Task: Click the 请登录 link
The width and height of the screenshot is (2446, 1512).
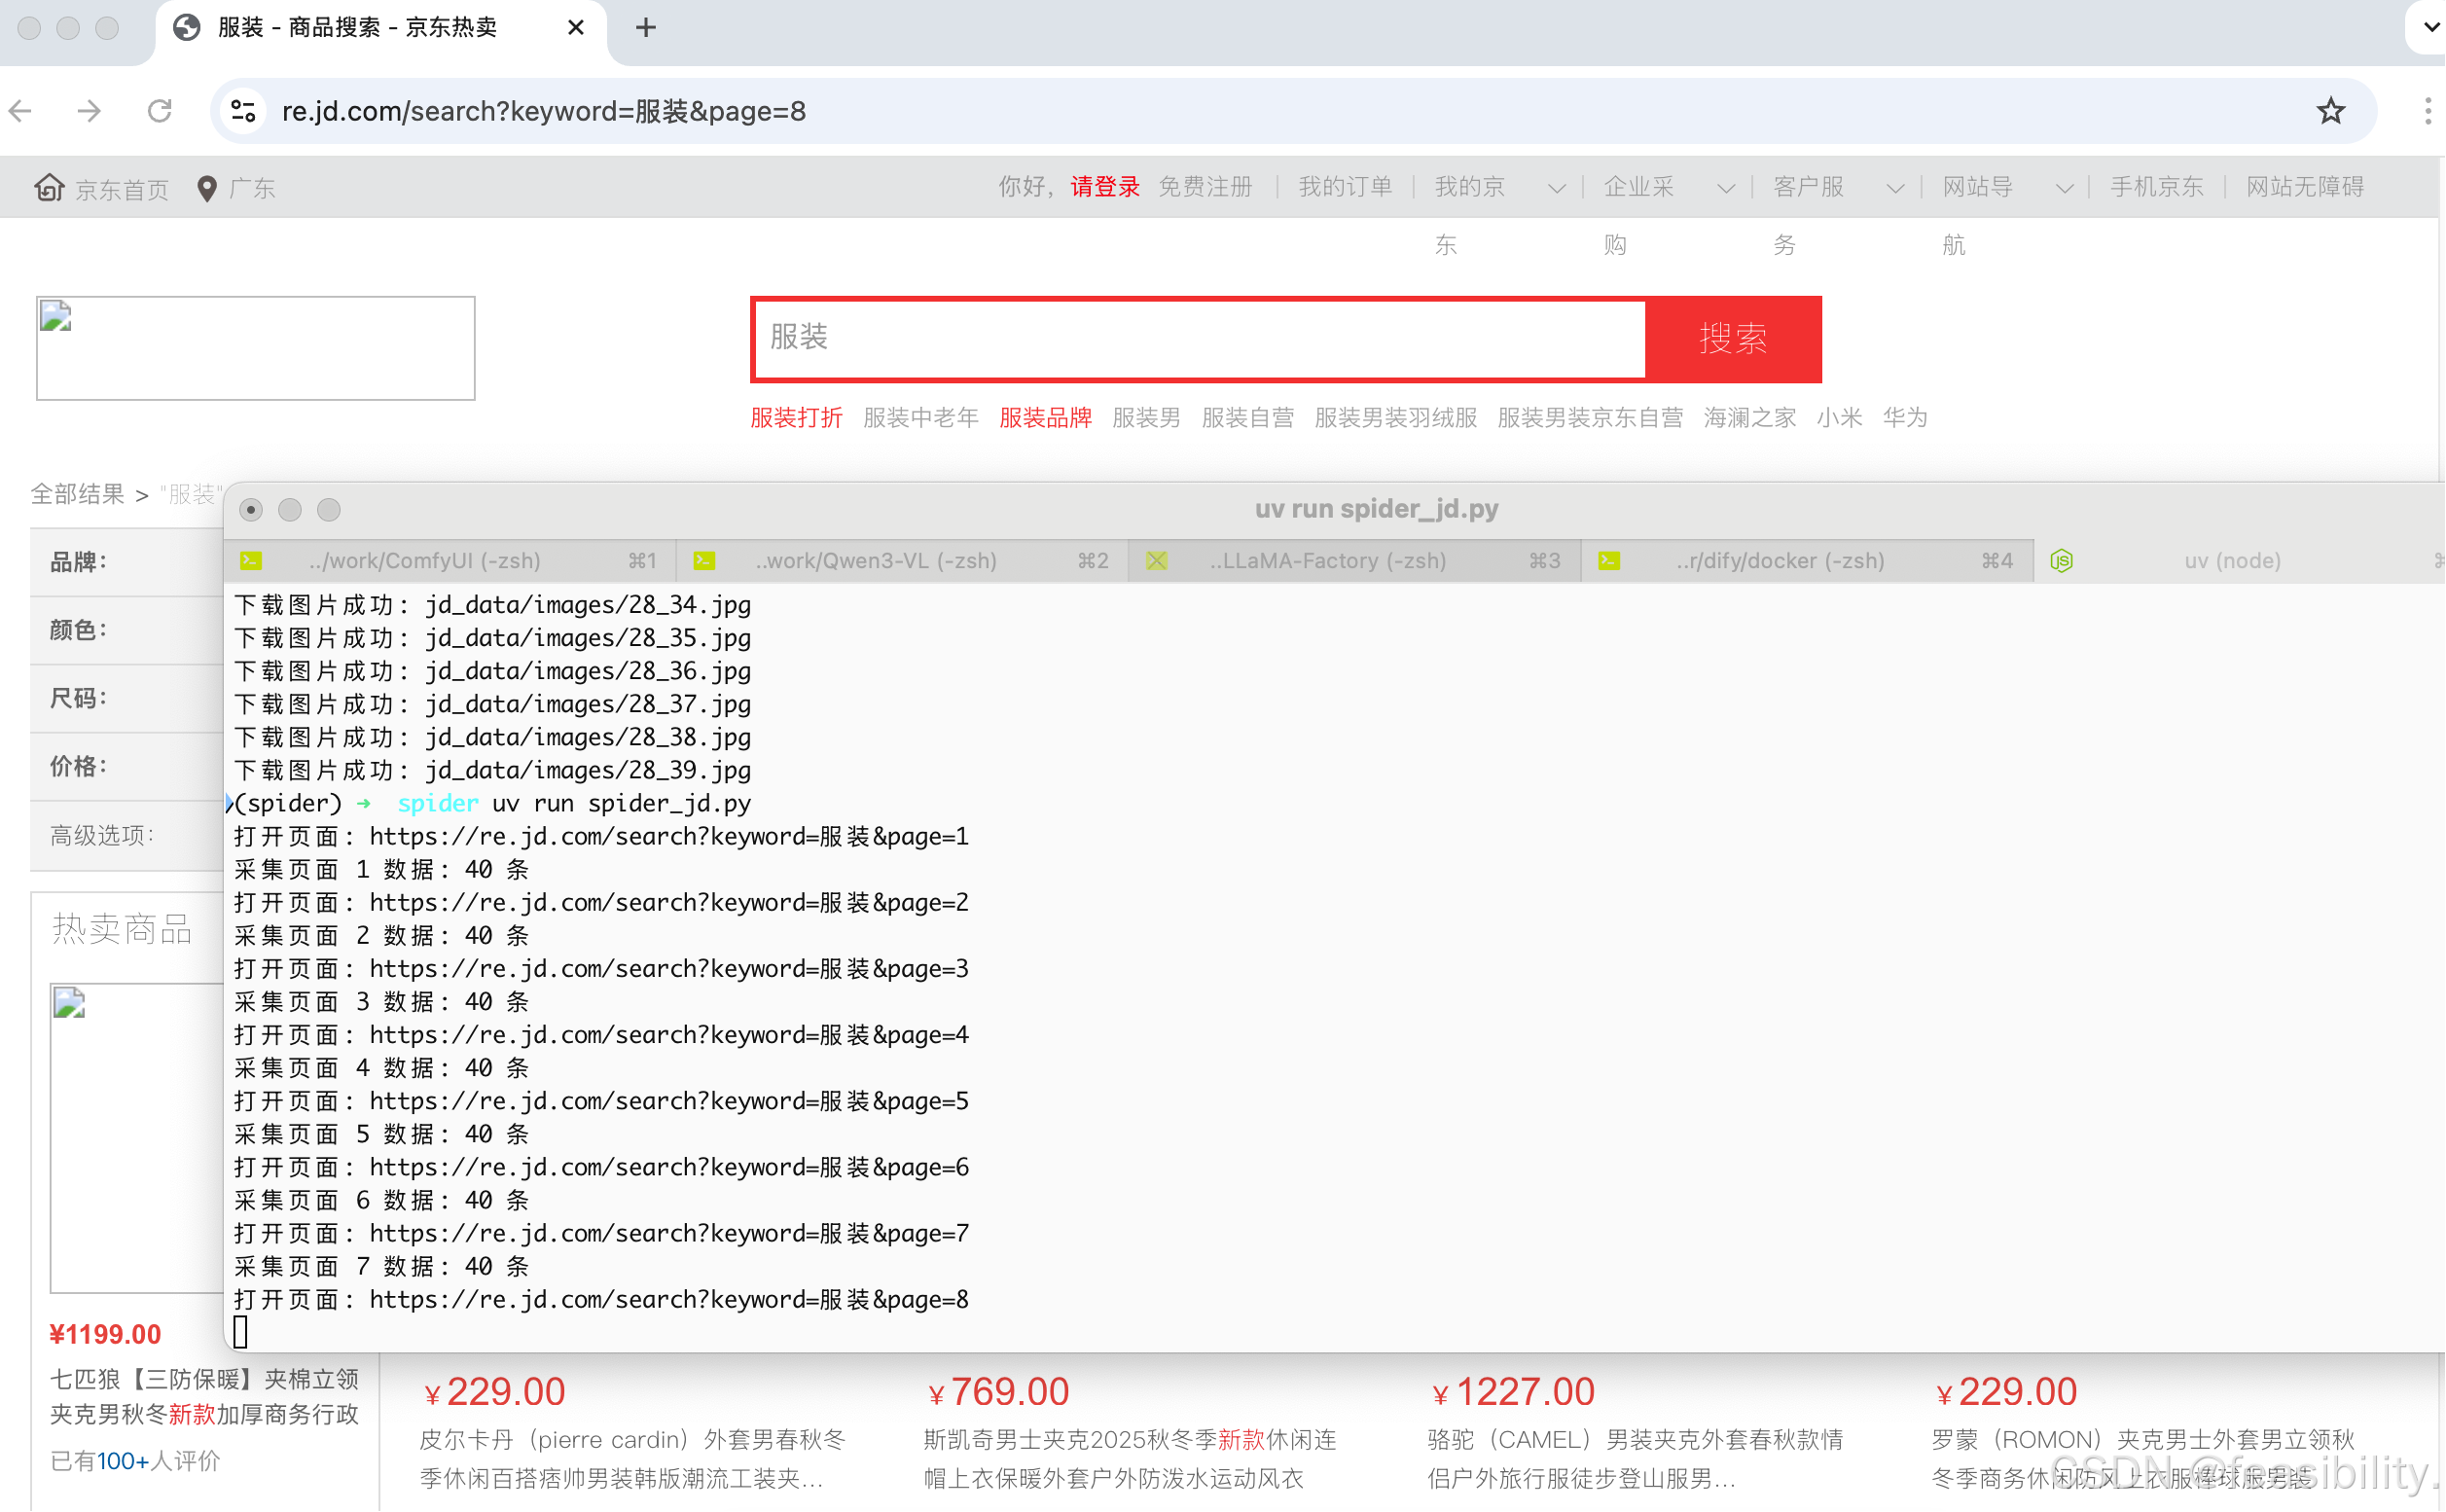Action: pos(1104,187)
